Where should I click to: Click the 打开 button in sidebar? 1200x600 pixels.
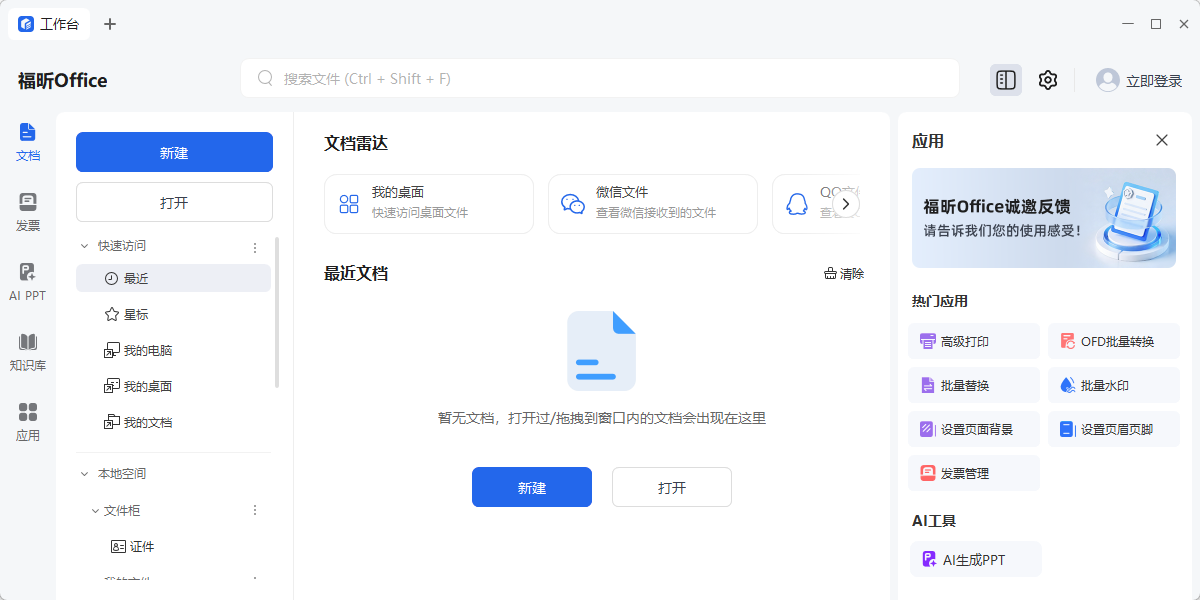pyautogui.click(x=174, y=202)
